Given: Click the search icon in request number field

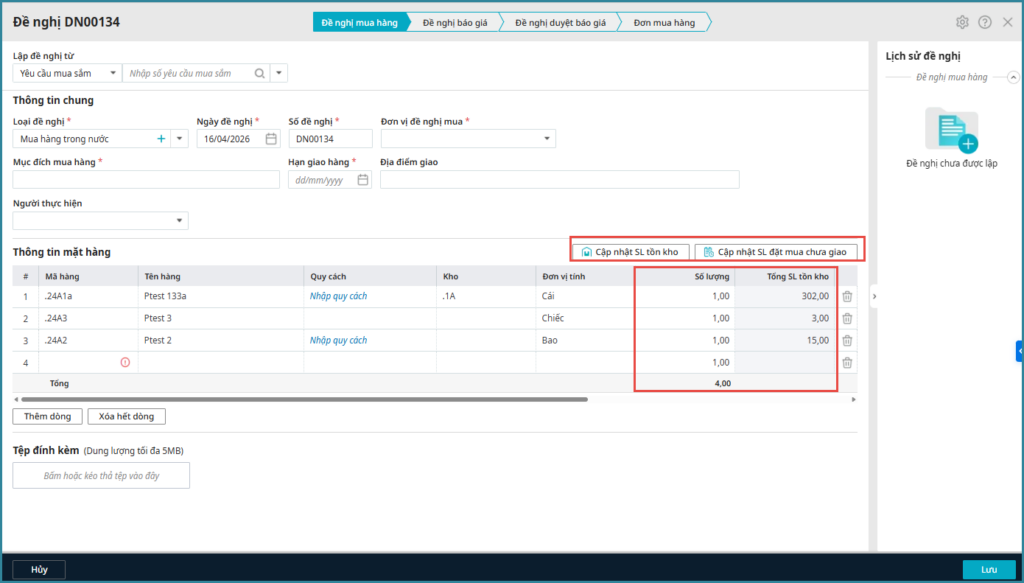Looking at the screenshot, I should click(x=260, y=73).
